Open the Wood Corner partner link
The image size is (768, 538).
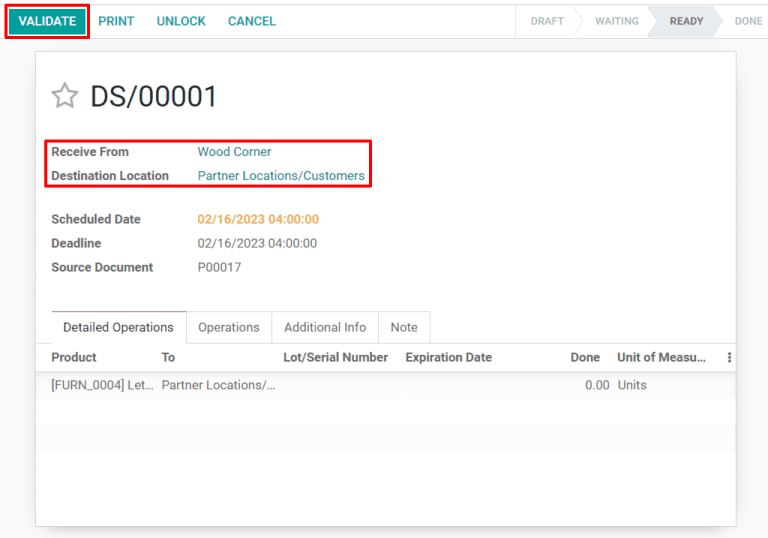[234, 152]
